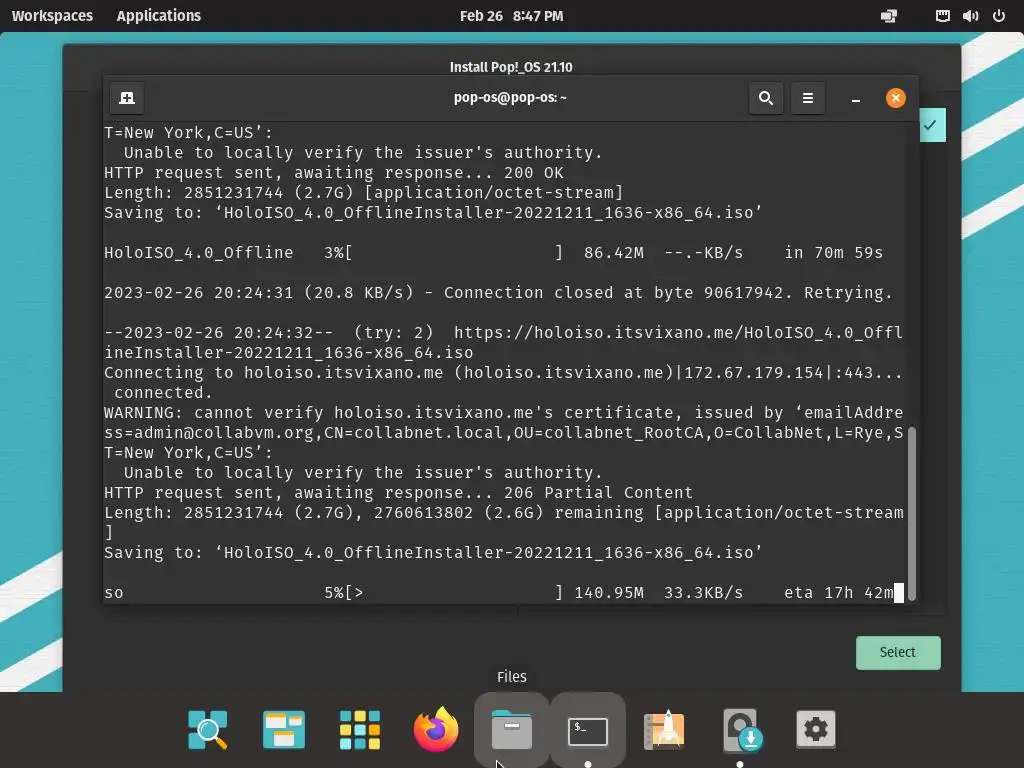Image resolution: width=1024 pixels, height=768 pixels.
Task: Launch the magnifier launcher icon in the dock
Action: (208, 729)
